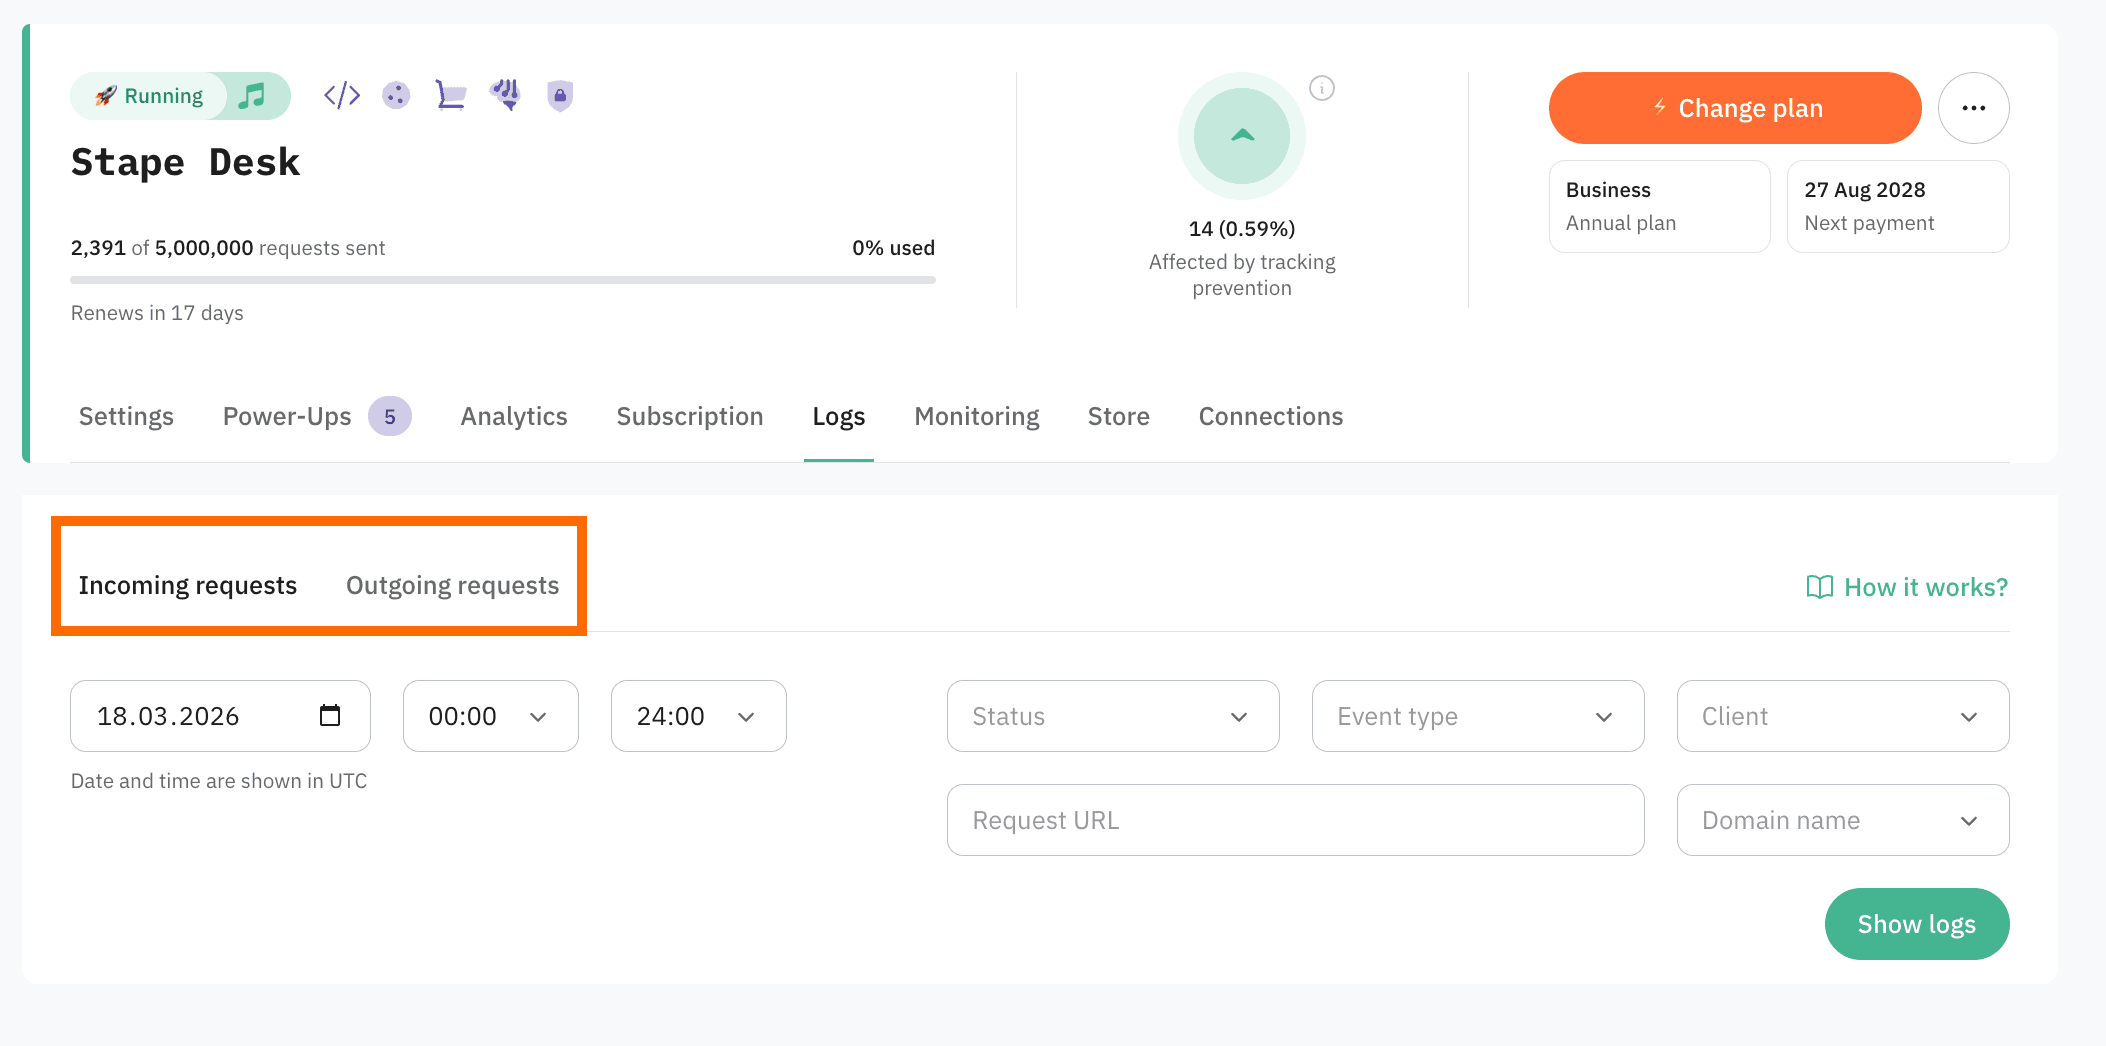Open the Event type dropdown
2106x1046 pixels.
tap(1477, 716)
